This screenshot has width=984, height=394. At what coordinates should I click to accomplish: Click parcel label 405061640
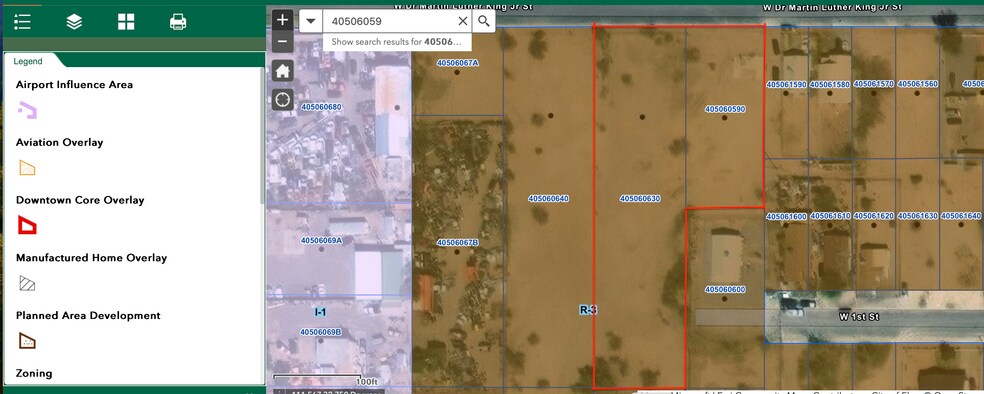click(961, 216)
